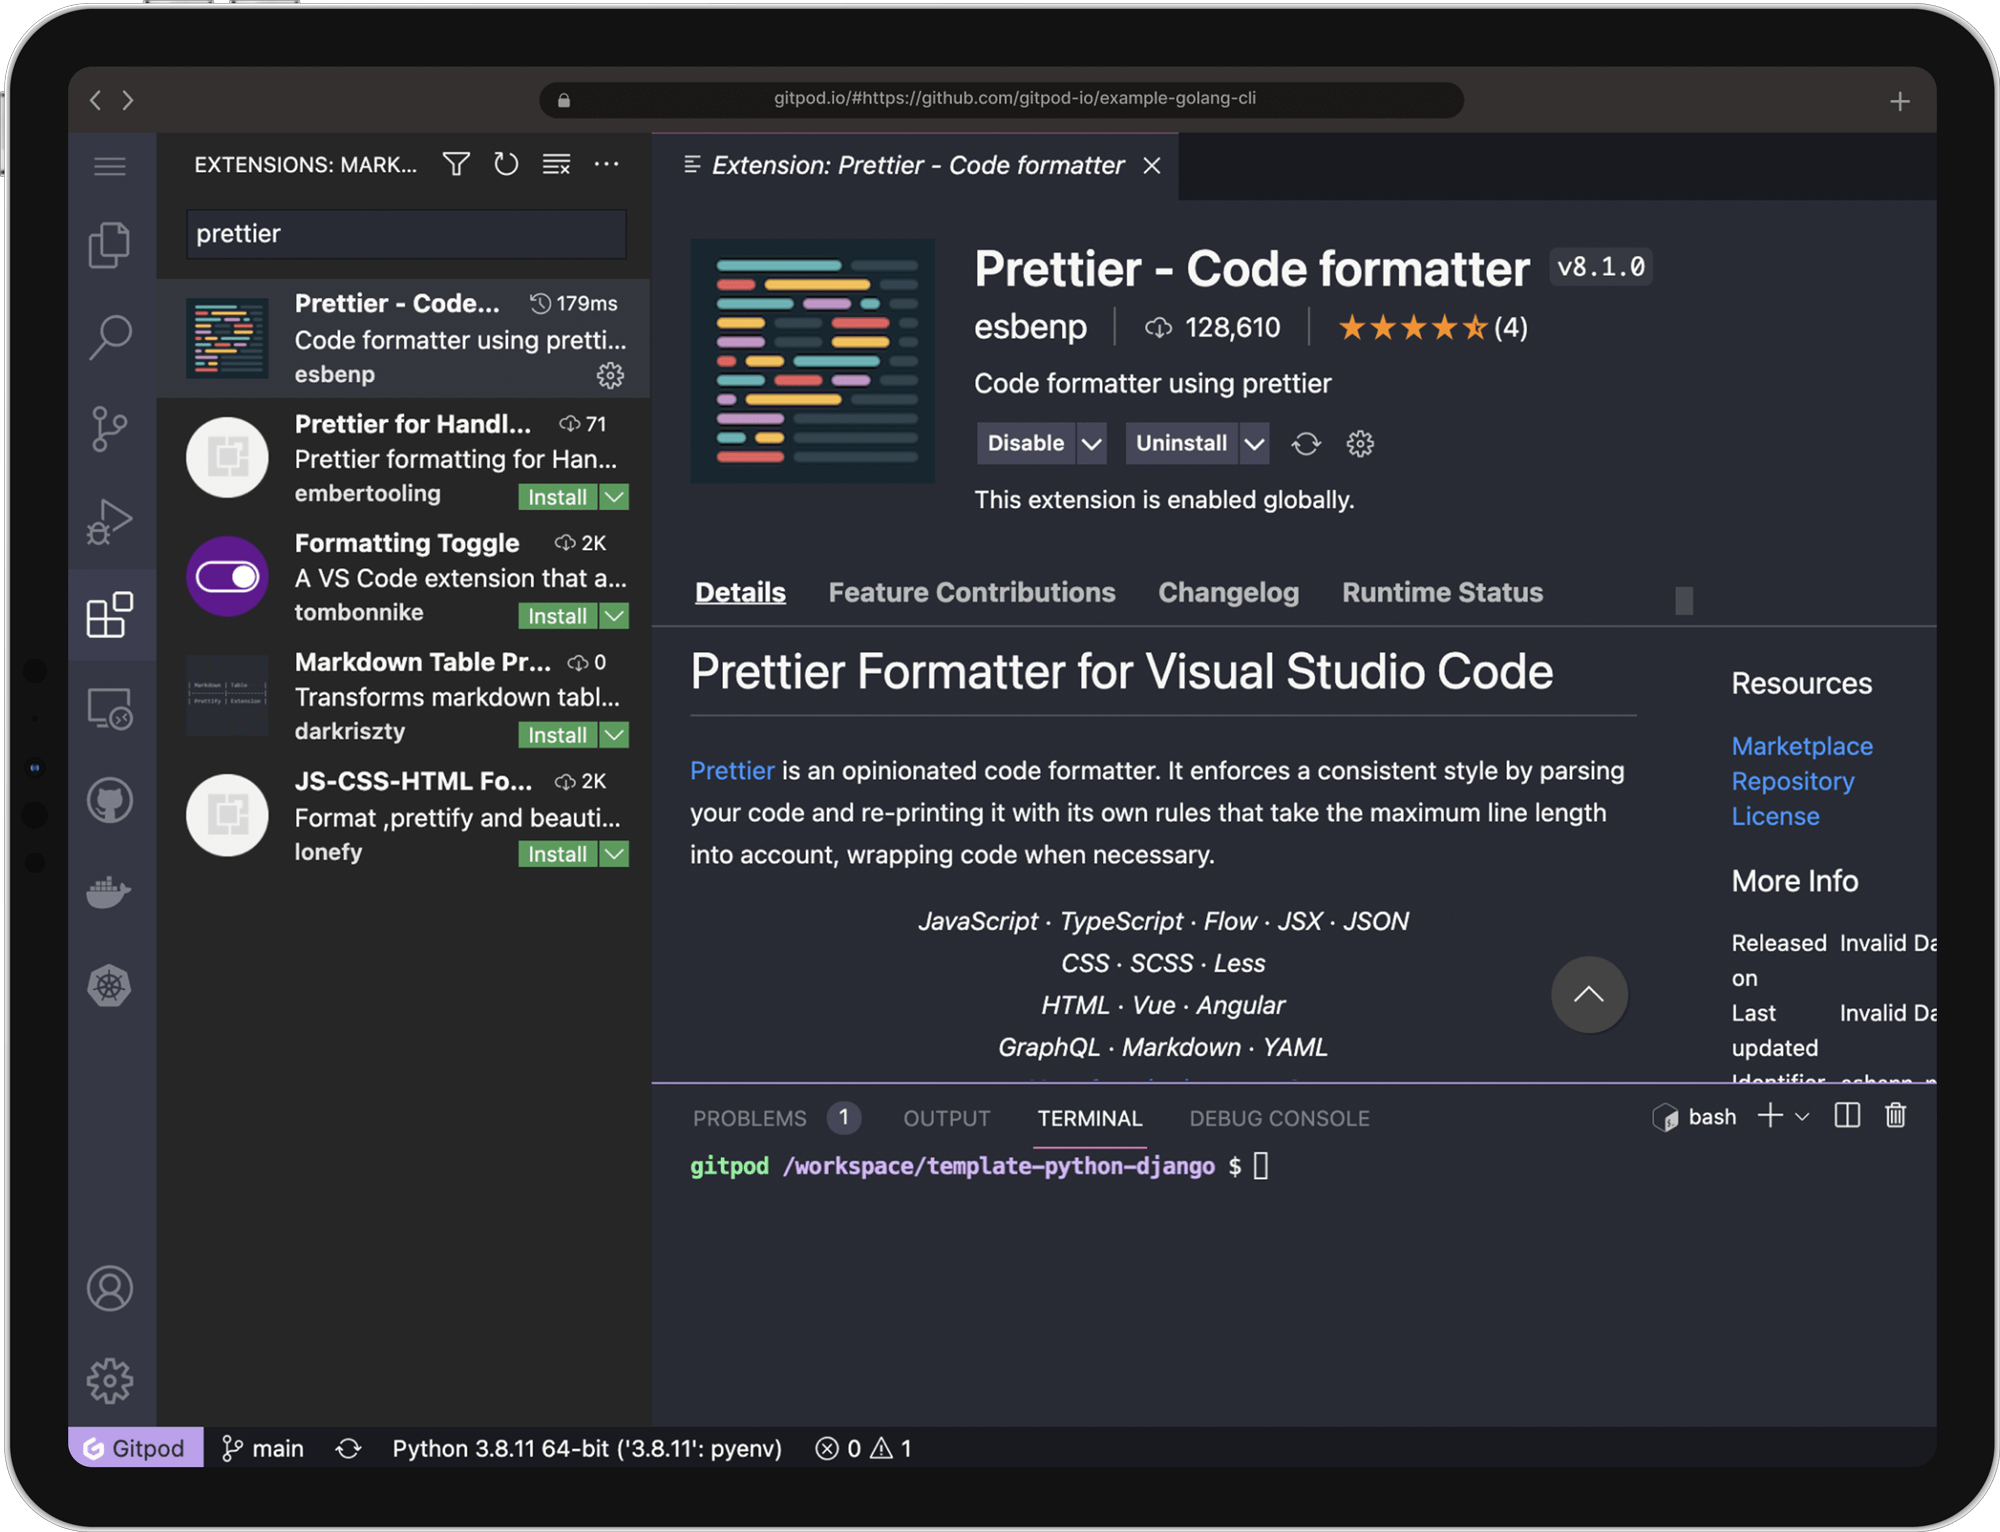Install Prettier for Handlebars extension
This screenshot has height=1532, width=2000.
pyautogui.click(x=557, y=497)
